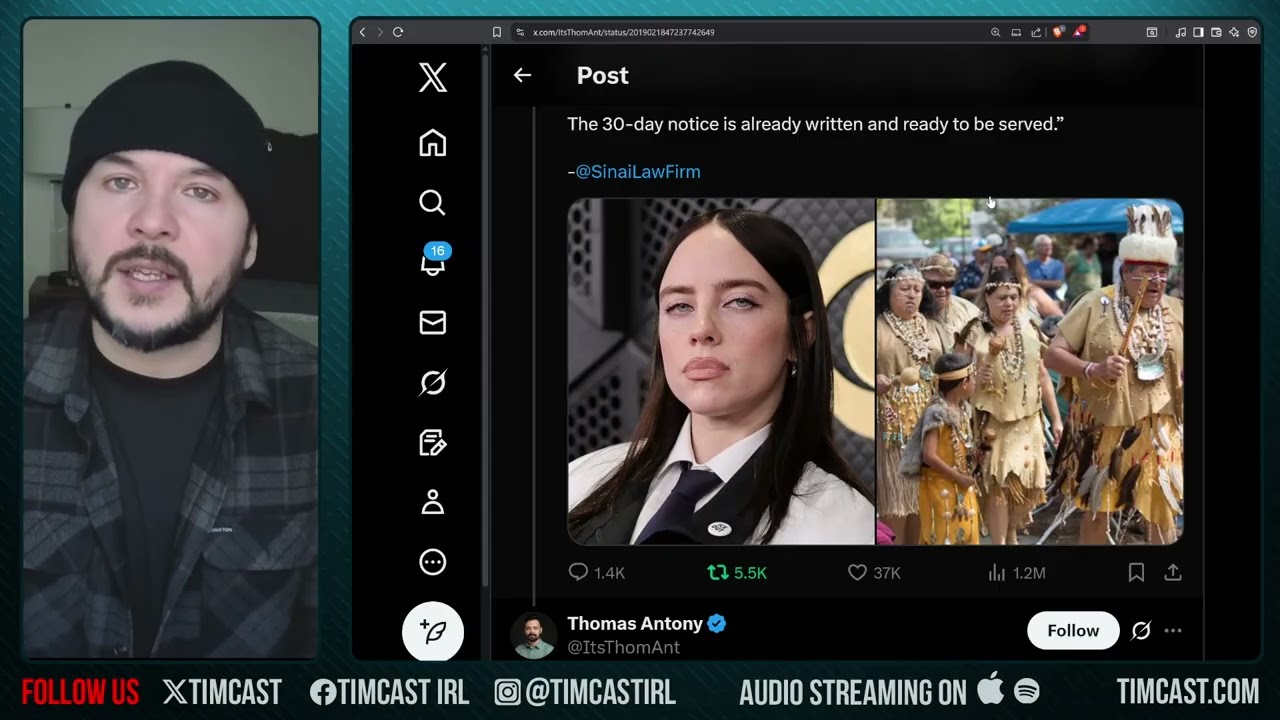Open Brave Rewards triangle icon
Viewport: 1280px width, 720px height.
[x=1079, y=32]
